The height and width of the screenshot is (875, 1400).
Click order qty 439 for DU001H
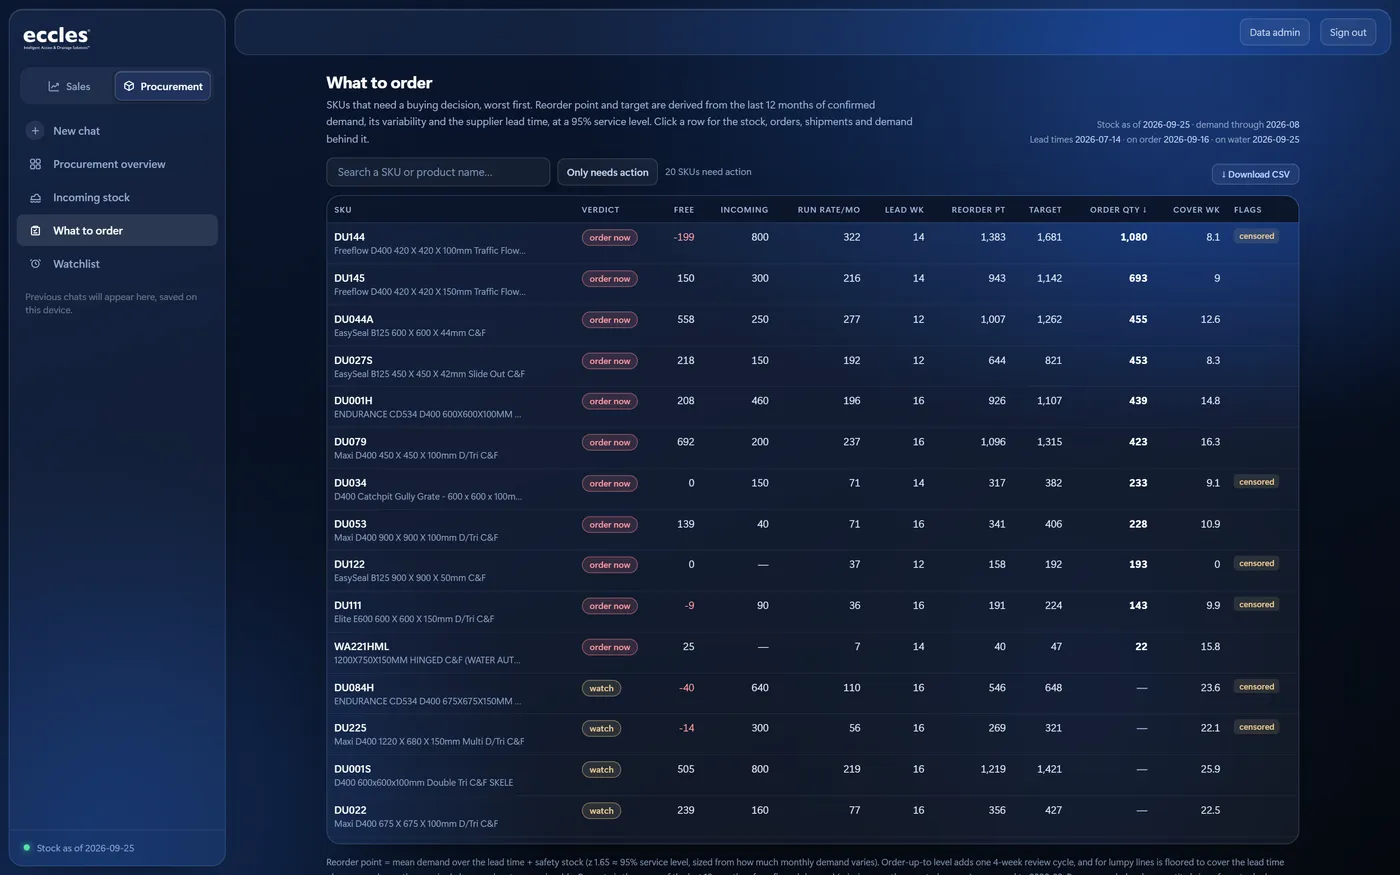coord(1138,401)
